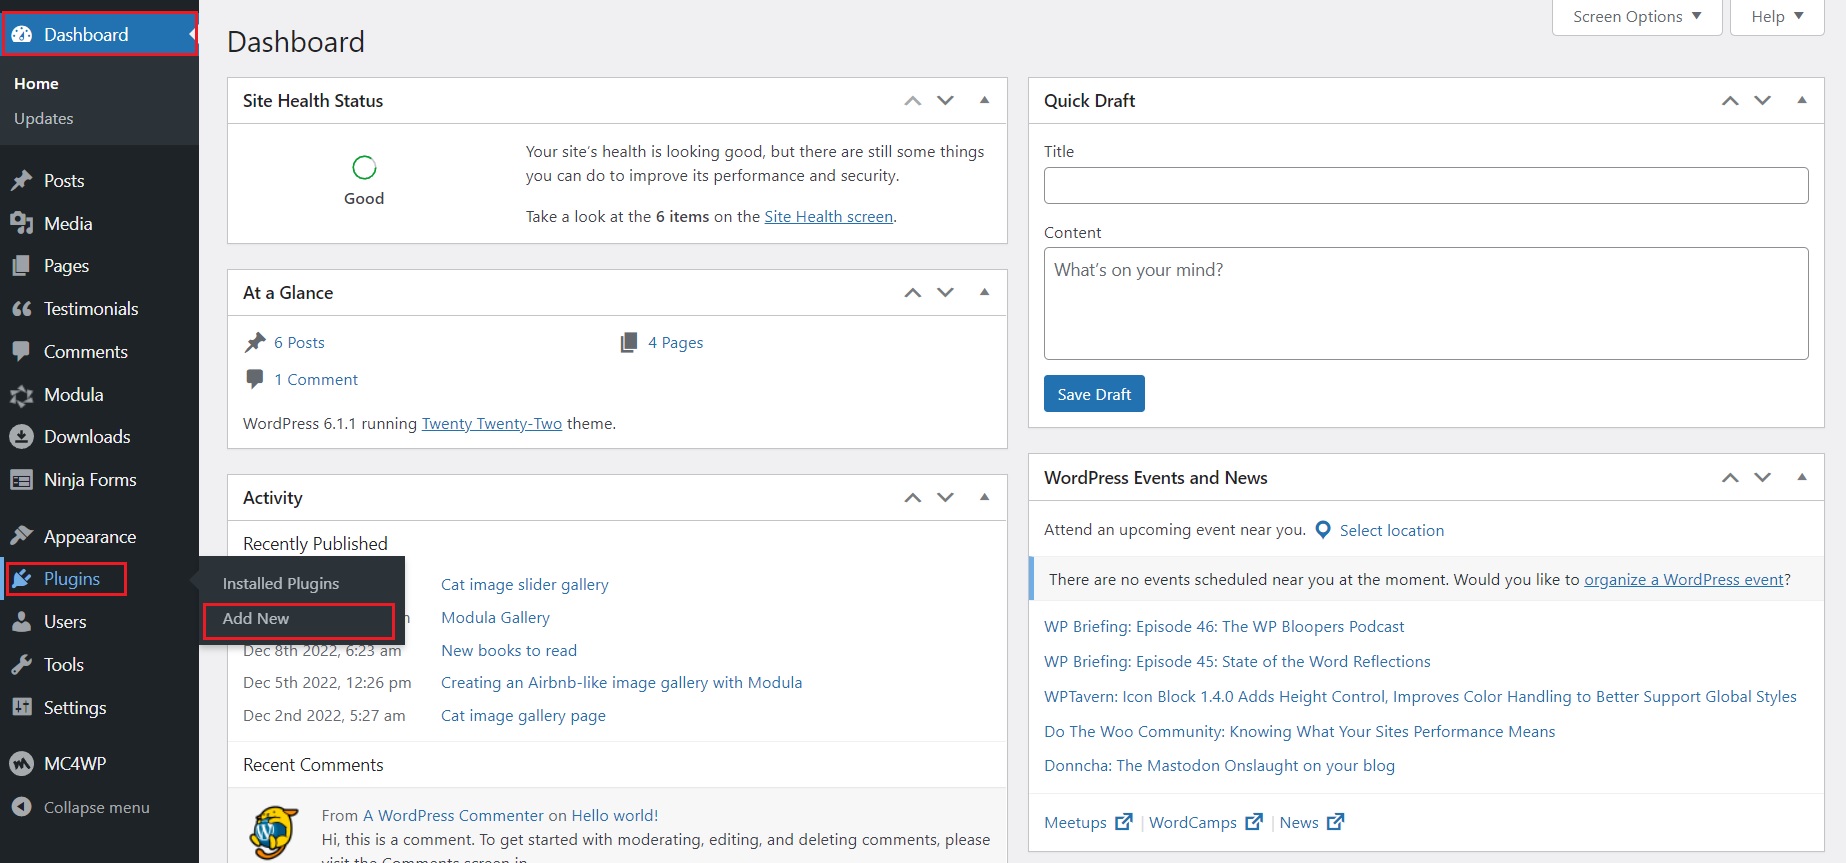Screen dimensions: 1846x863
Task: Toggle the At a Glance panel
Action: tap(984, 292)
